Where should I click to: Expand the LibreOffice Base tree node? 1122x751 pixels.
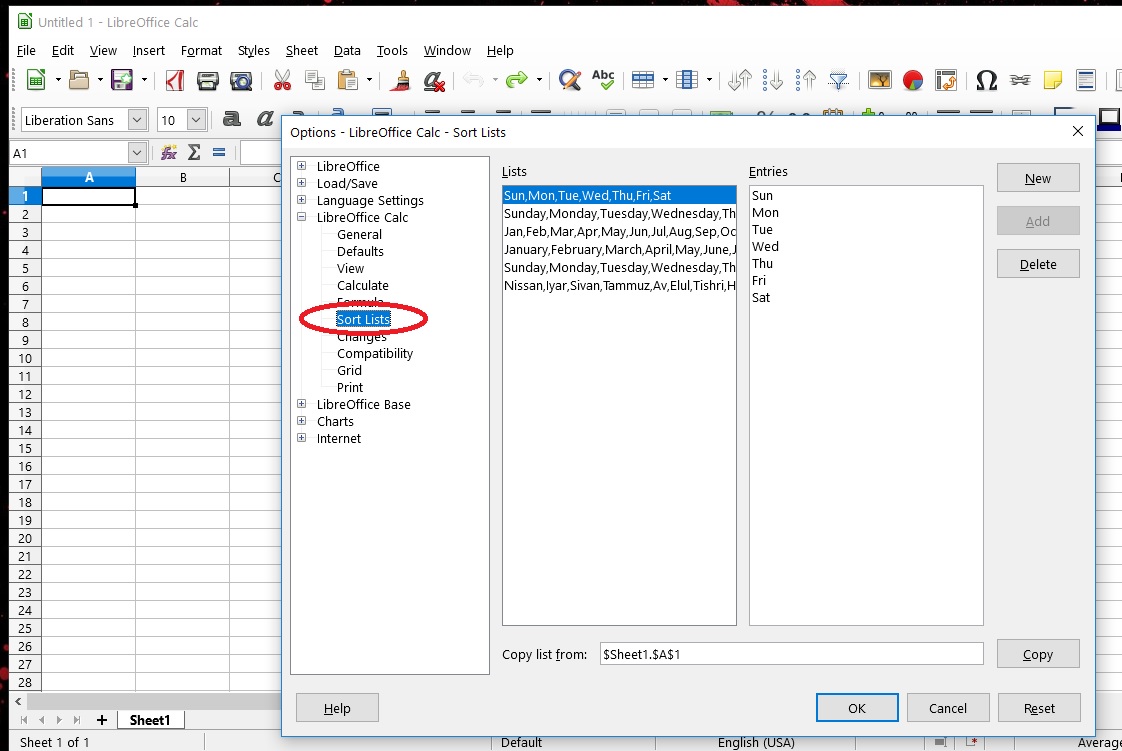[302, 404]
